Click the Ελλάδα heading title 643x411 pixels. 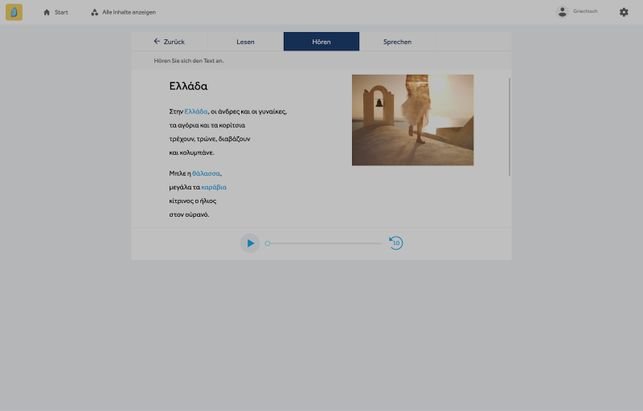coord(188,87)
